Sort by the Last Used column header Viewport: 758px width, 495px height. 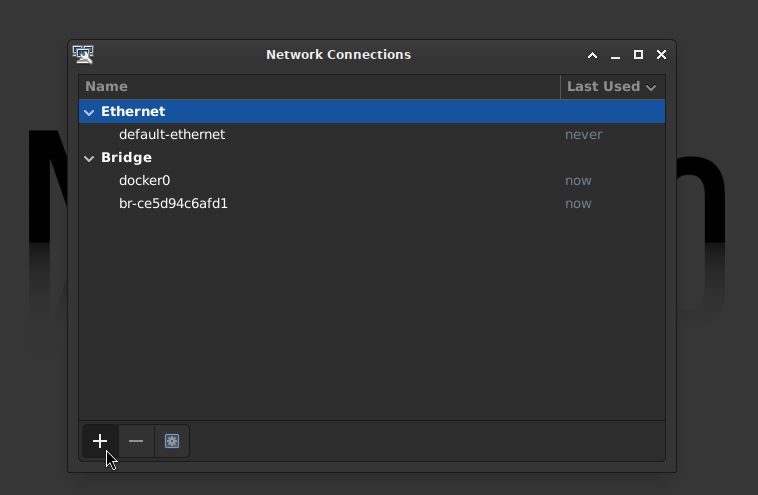pos(612,87)
